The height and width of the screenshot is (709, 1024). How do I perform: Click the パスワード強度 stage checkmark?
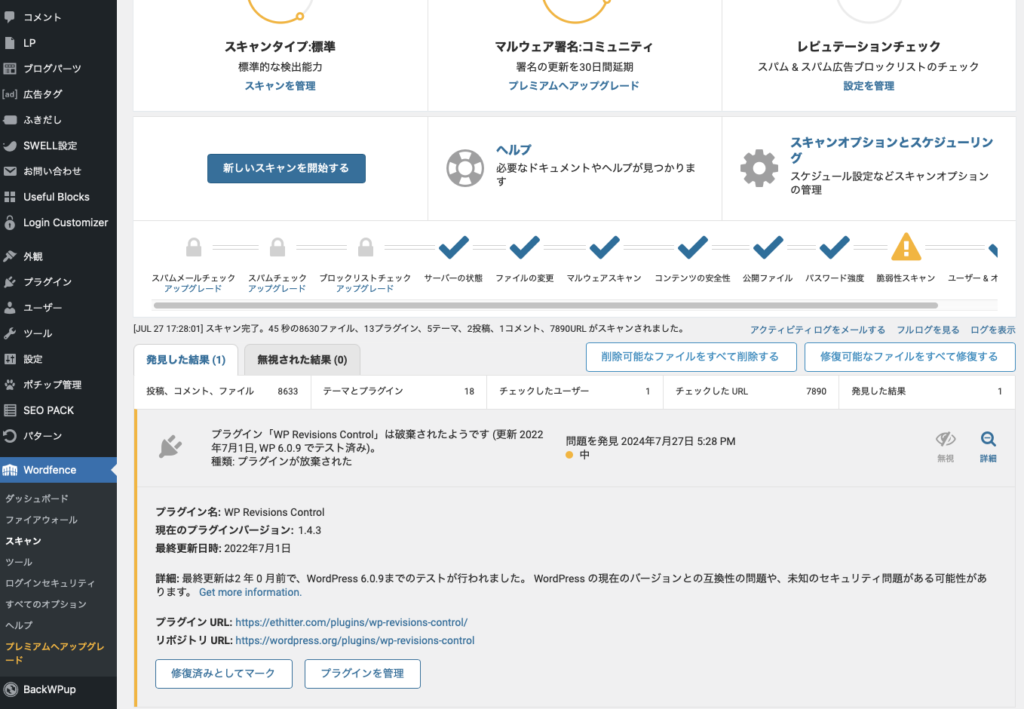click(835, 247)
